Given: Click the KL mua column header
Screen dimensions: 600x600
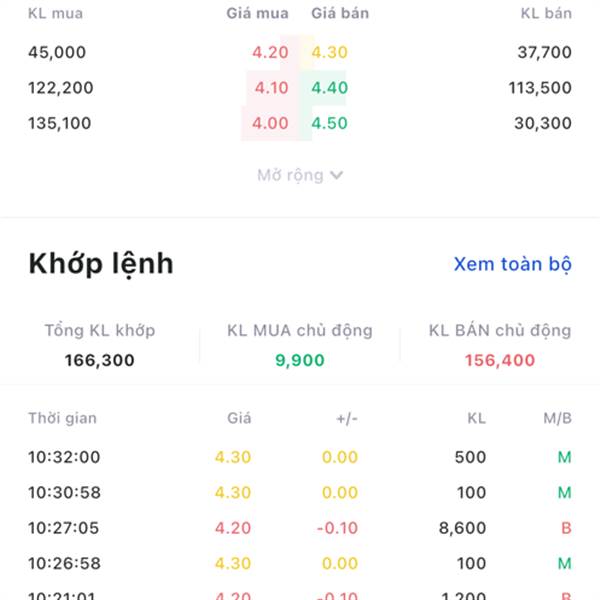Looking at the screenshot, I should (x=55, y=13).
